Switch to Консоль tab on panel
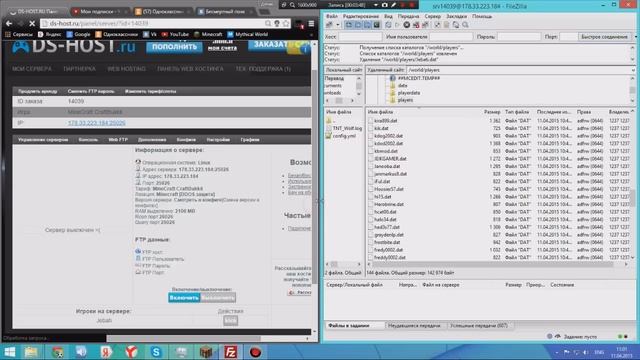The width and height of the screenshot is (640, 360). pos(88,140)
